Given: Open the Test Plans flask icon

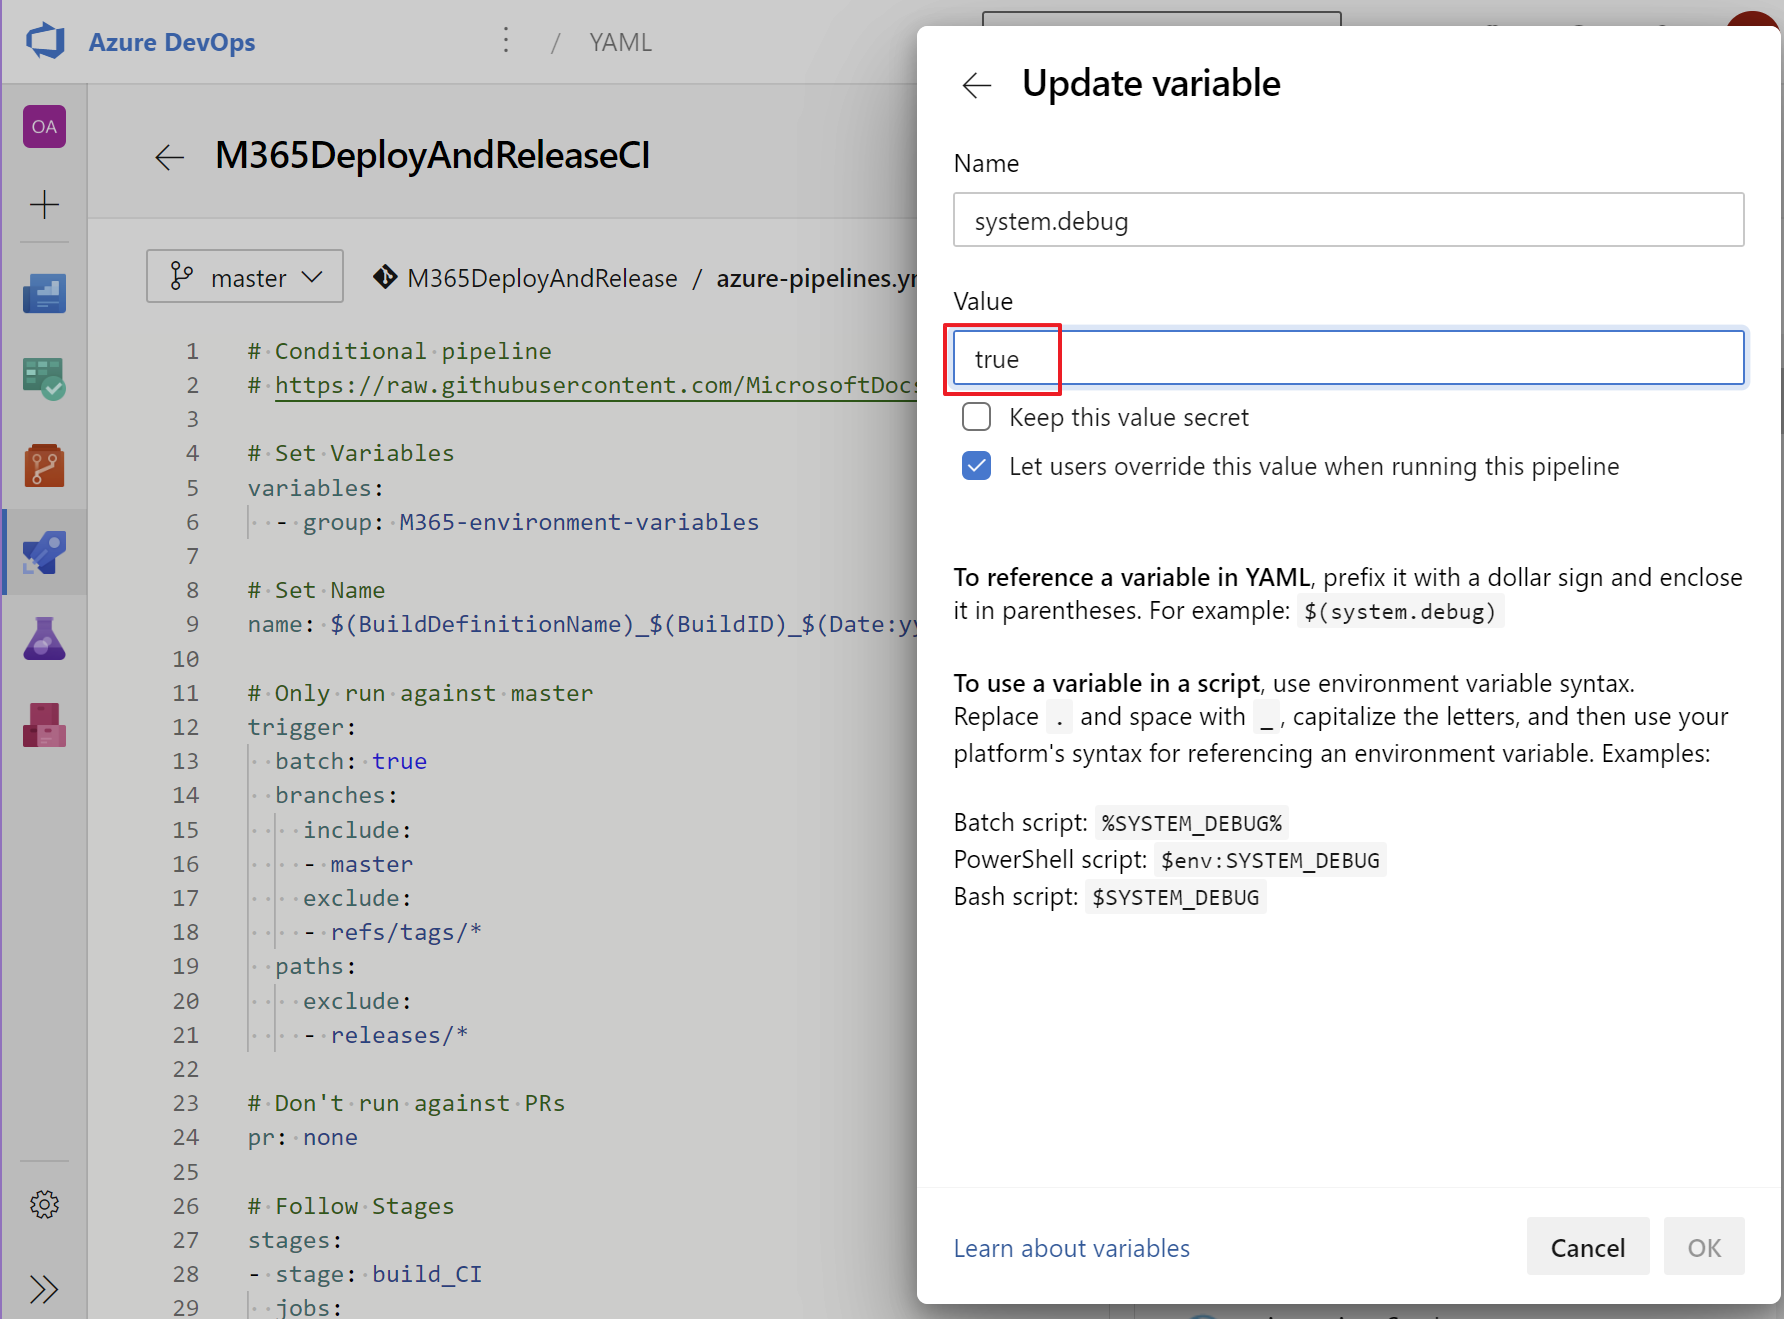Looking at the screenshot, I should [45, 638].
